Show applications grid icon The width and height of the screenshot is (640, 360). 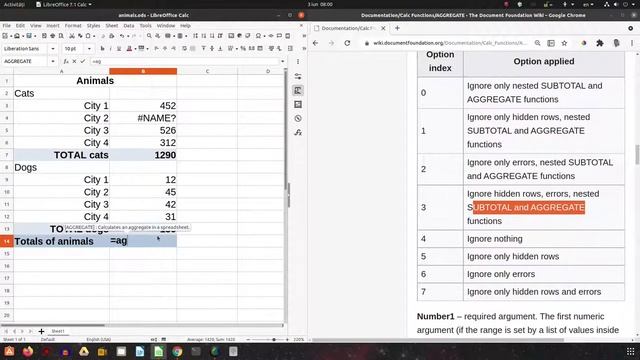pyautogui.click(x=630, y=351)
